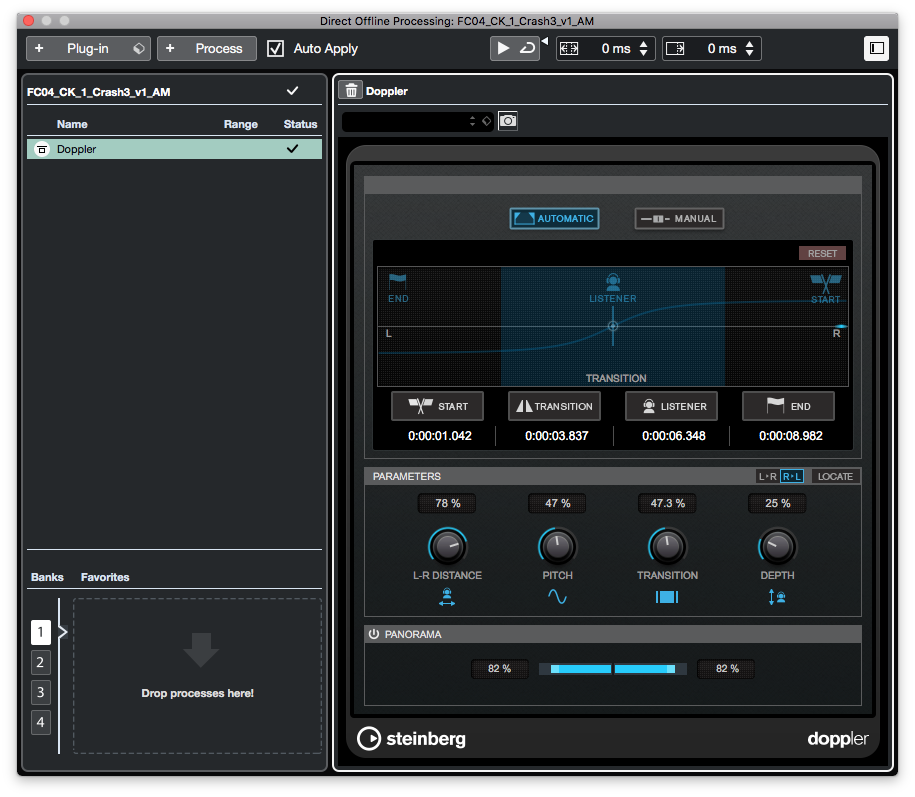The image size is (915, 797).
Task: Select bank 4
Action: [40, 723]
